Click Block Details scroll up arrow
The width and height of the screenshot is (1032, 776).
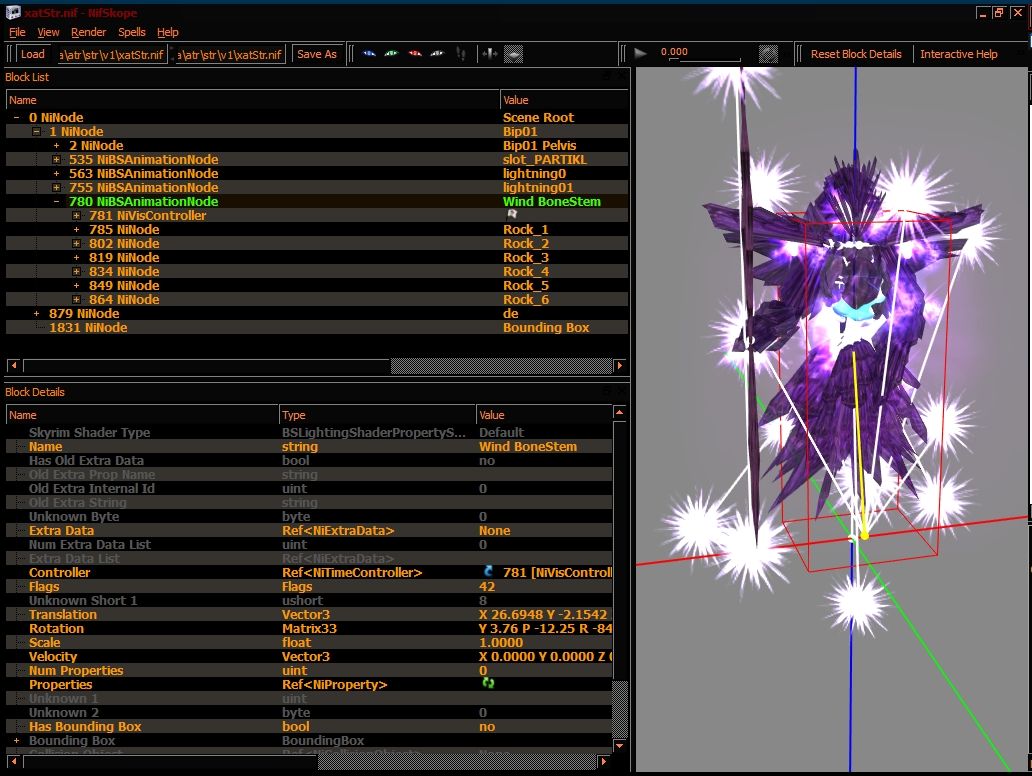coord(619,412)
